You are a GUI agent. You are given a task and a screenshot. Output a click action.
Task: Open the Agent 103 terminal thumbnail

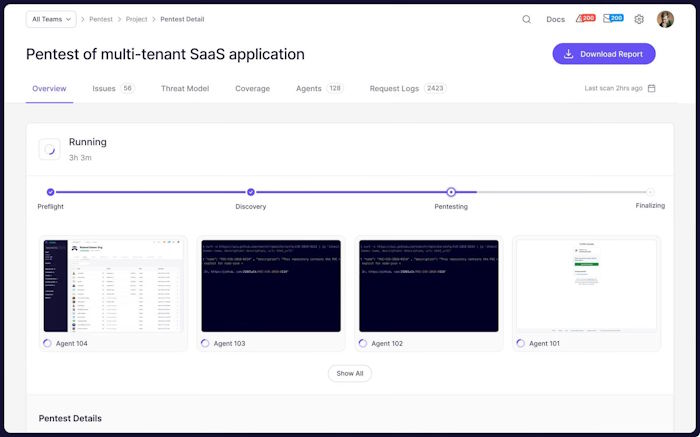point(271,286)
